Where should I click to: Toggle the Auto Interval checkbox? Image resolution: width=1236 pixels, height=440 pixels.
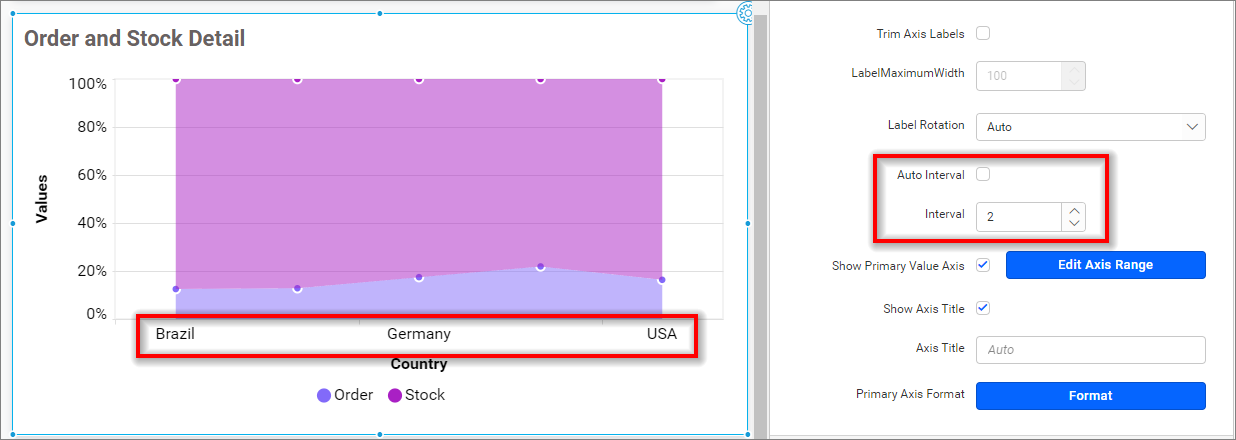(983, 175)
